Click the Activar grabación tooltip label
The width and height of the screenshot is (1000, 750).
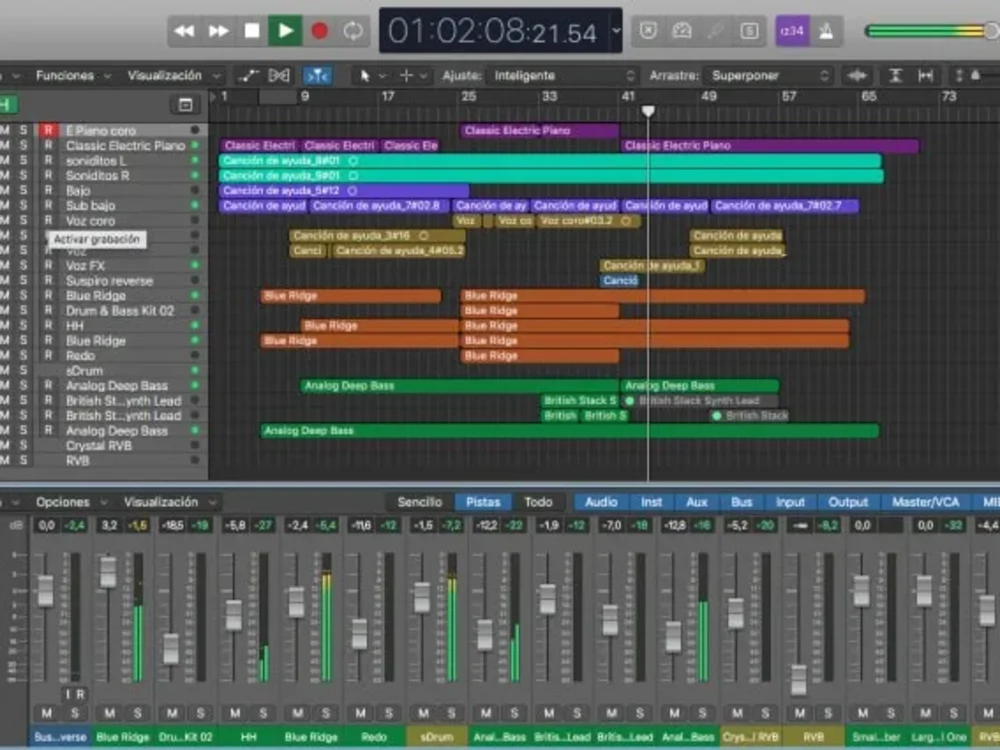pos(97,239)
